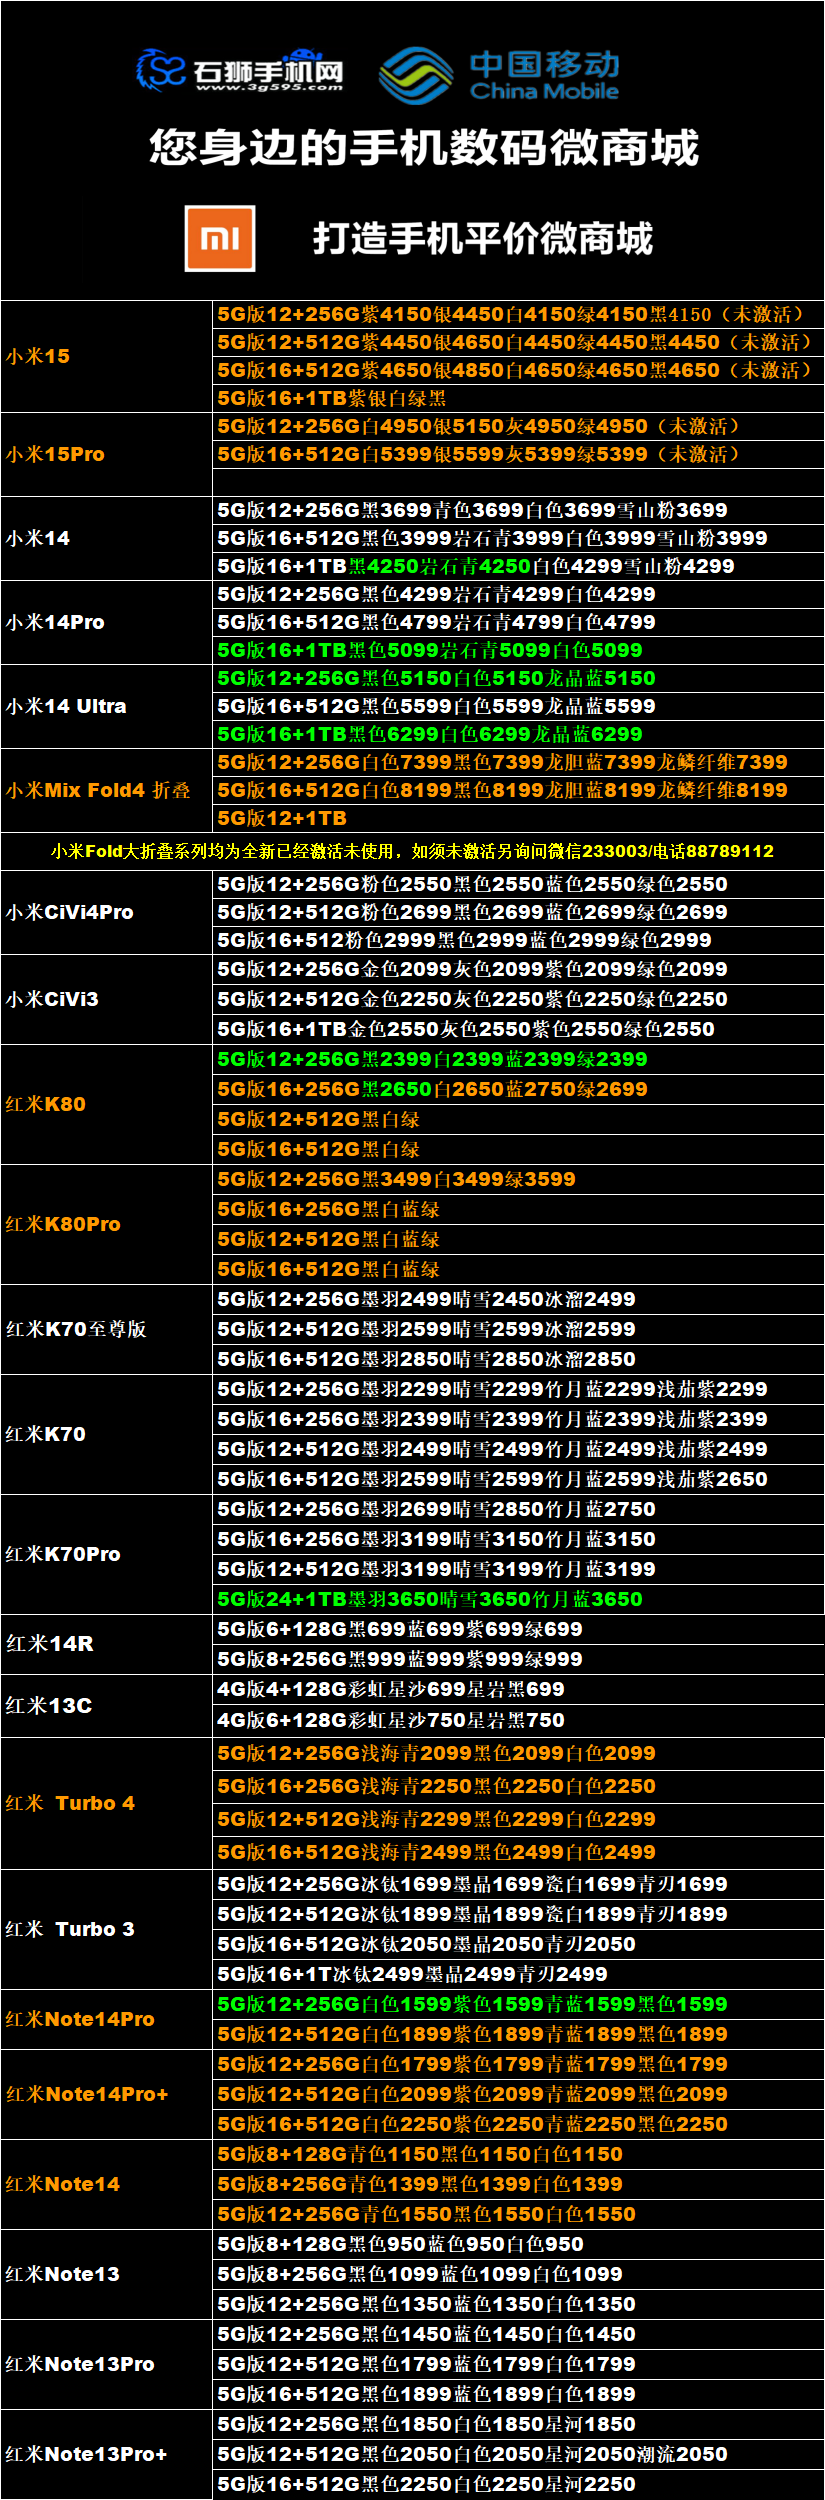
Task: Select the 小米CiVi4Pro model cell
Action: click(107, 912)
